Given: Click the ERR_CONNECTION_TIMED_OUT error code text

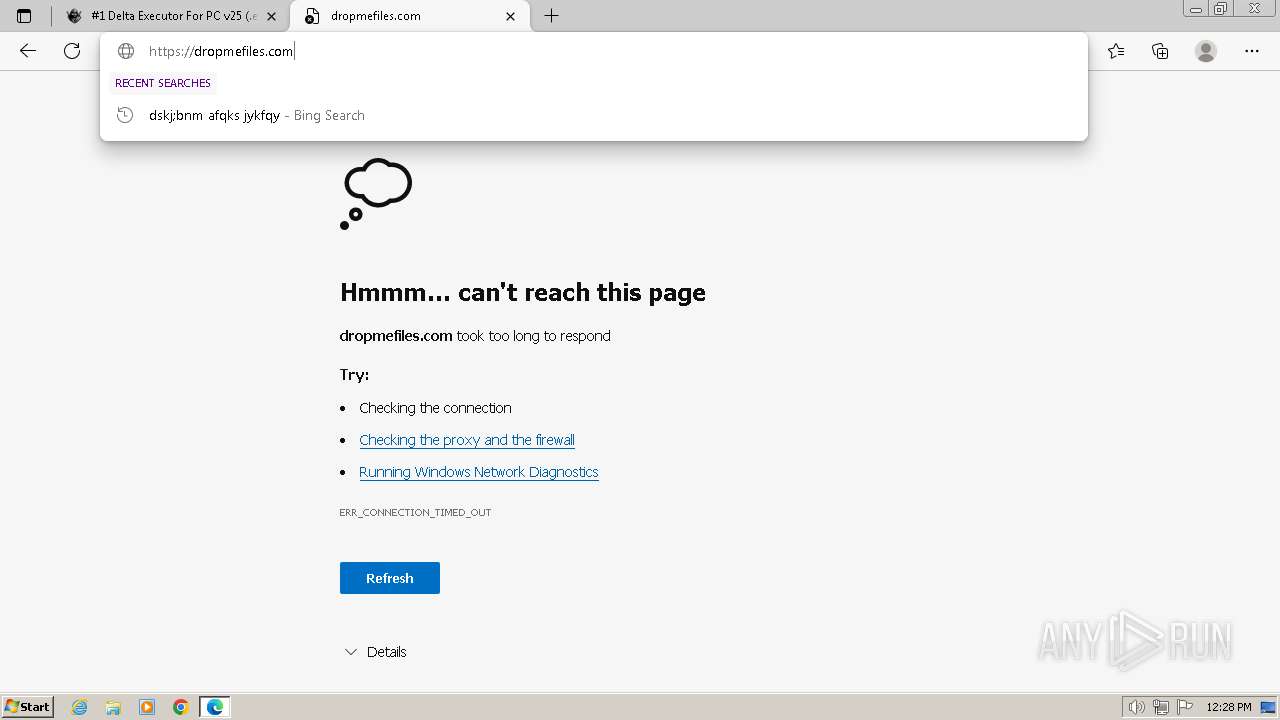Looking at the screenshot, I should [x=415, y=512].
